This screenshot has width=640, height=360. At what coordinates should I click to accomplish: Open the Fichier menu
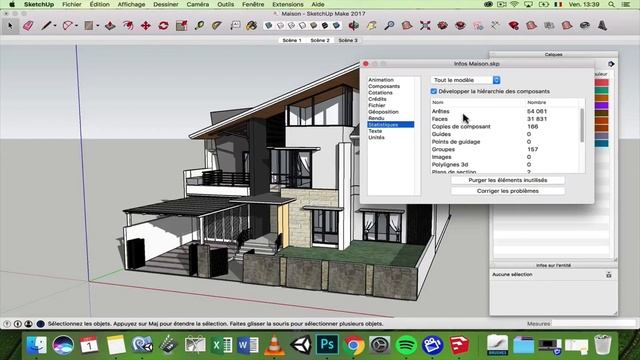pos(71,4)
